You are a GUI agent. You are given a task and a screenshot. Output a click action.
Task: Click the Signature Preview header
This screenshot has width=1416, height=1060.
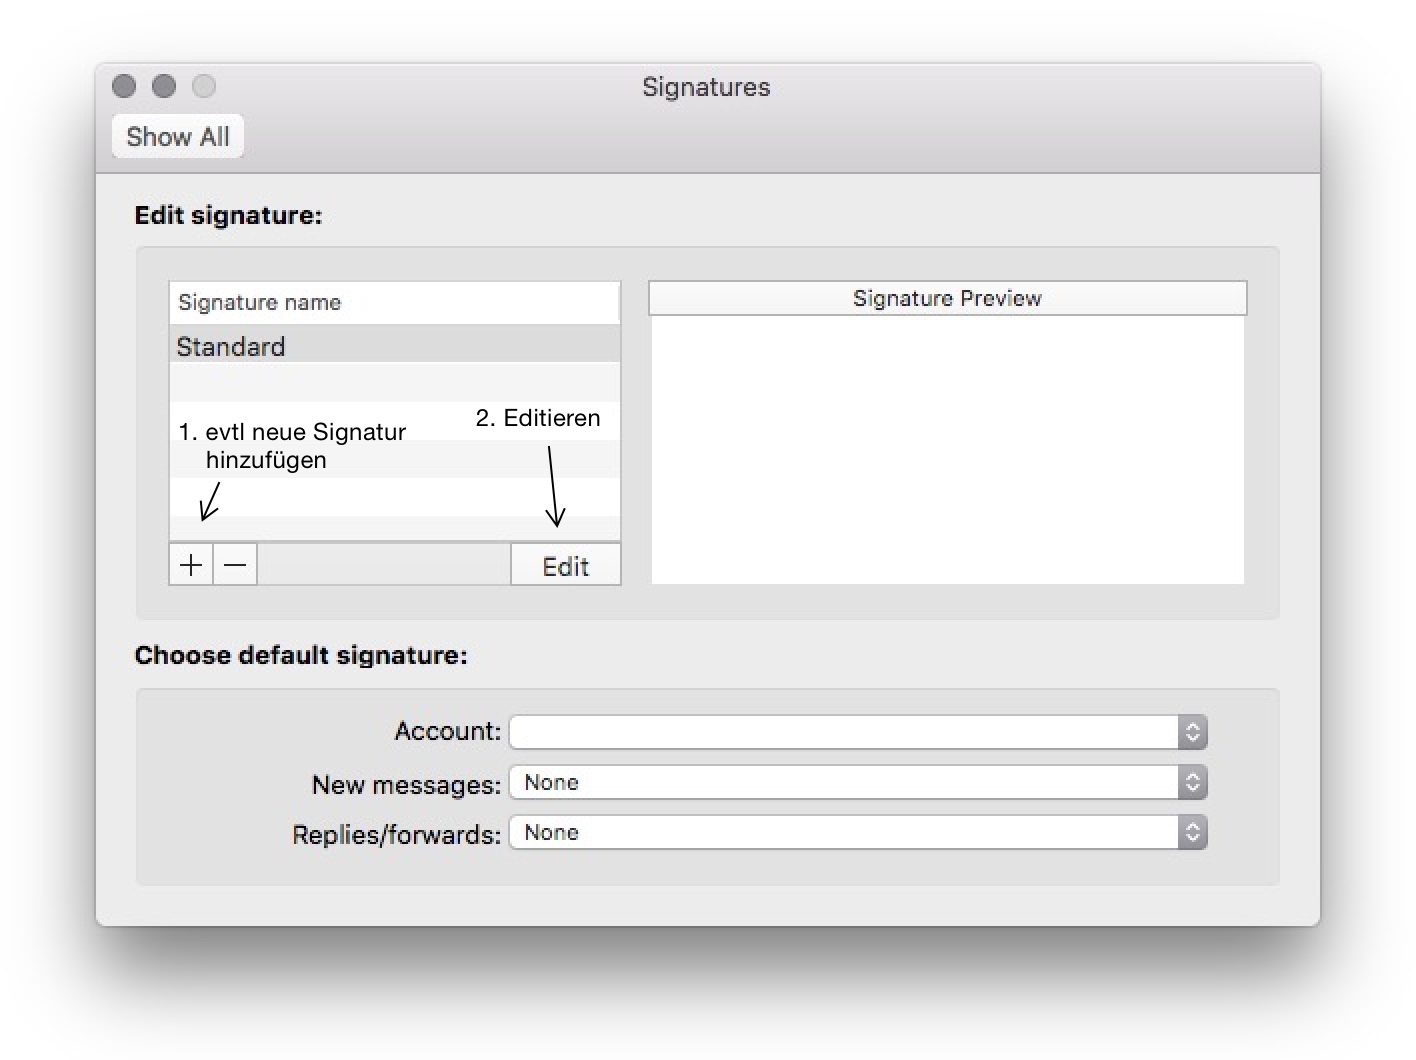pyautogui.click(x=947, y=298)
